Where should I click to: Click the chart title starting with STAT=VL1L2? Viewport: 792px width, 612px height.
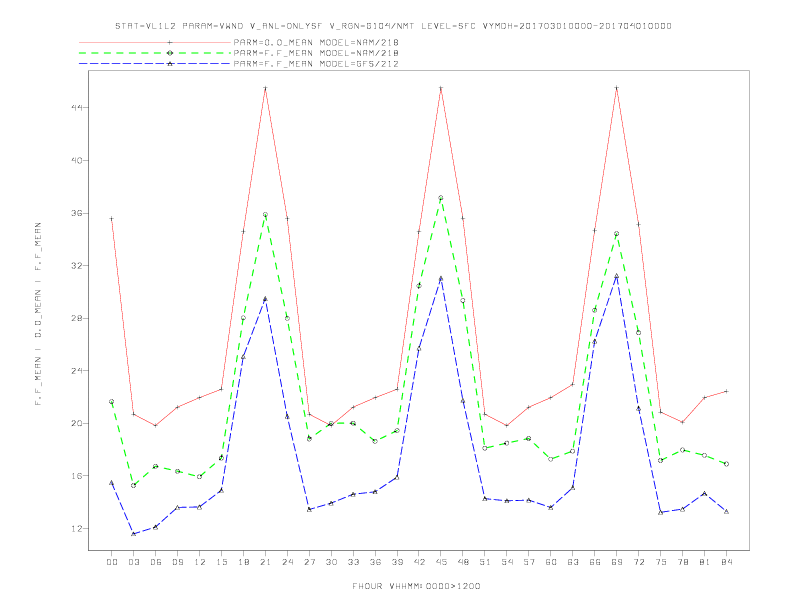[x=393, y=26]
